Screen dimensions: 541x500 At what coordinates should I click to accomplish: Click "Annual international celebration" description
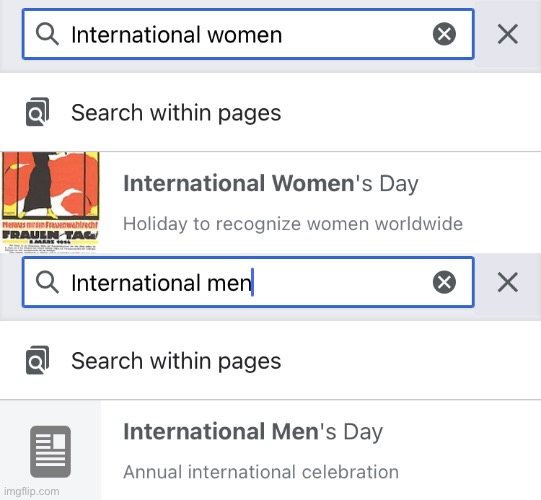click(261, 472)
